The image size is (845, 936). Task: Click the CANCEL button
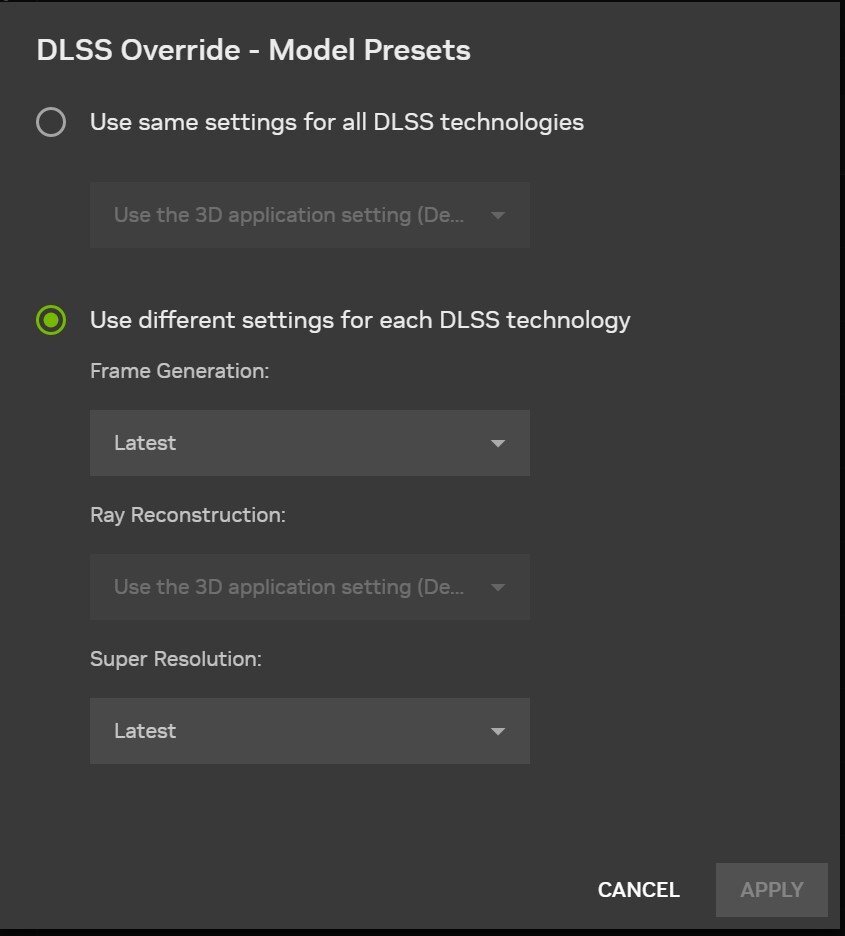point(639,889)
